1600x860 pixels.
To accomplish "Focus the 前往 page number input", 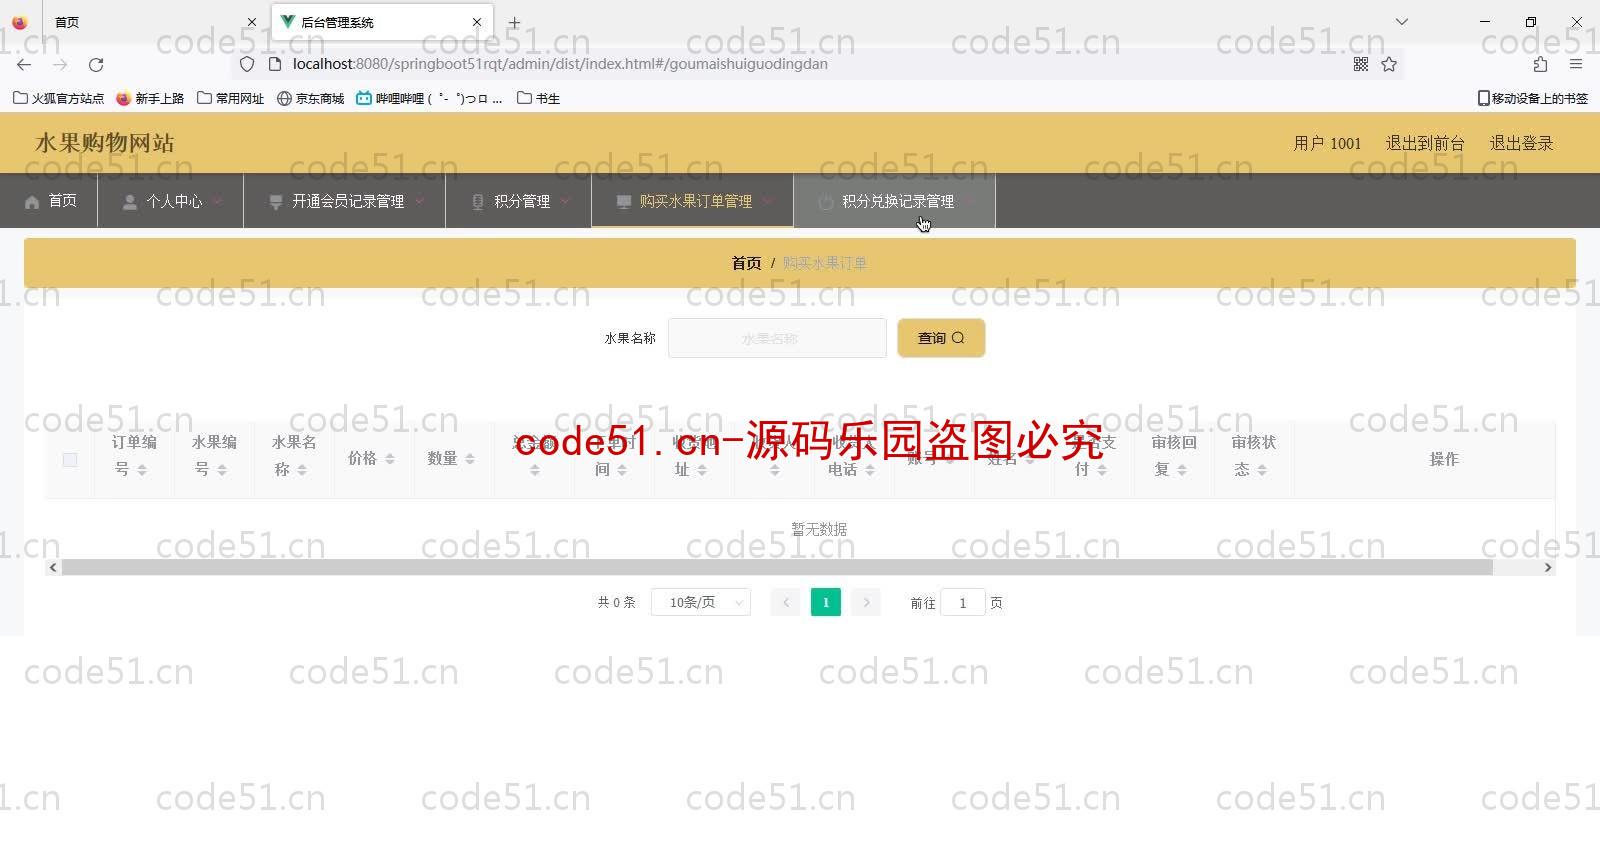I will coord(963,602).
